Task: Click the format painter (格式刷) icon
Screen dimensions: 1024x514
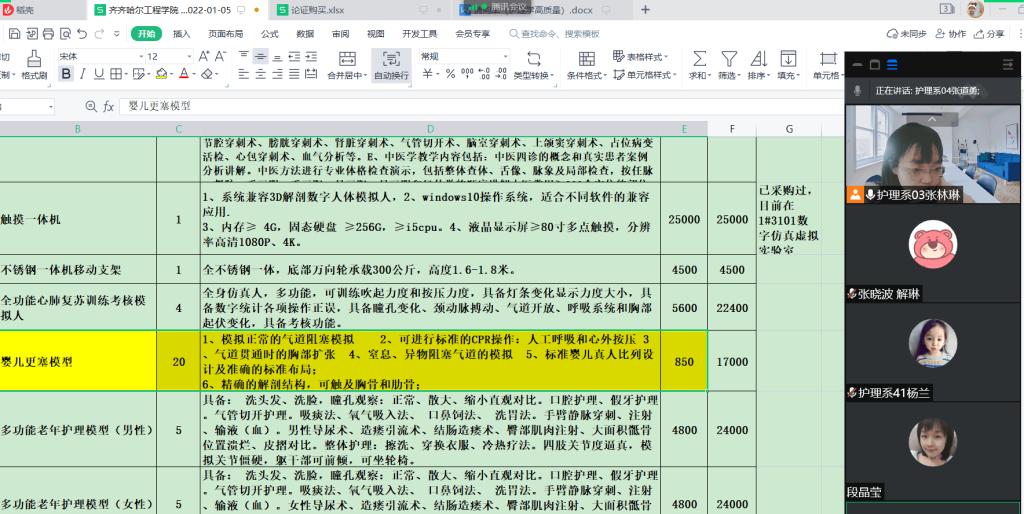Action: point(34,64)
